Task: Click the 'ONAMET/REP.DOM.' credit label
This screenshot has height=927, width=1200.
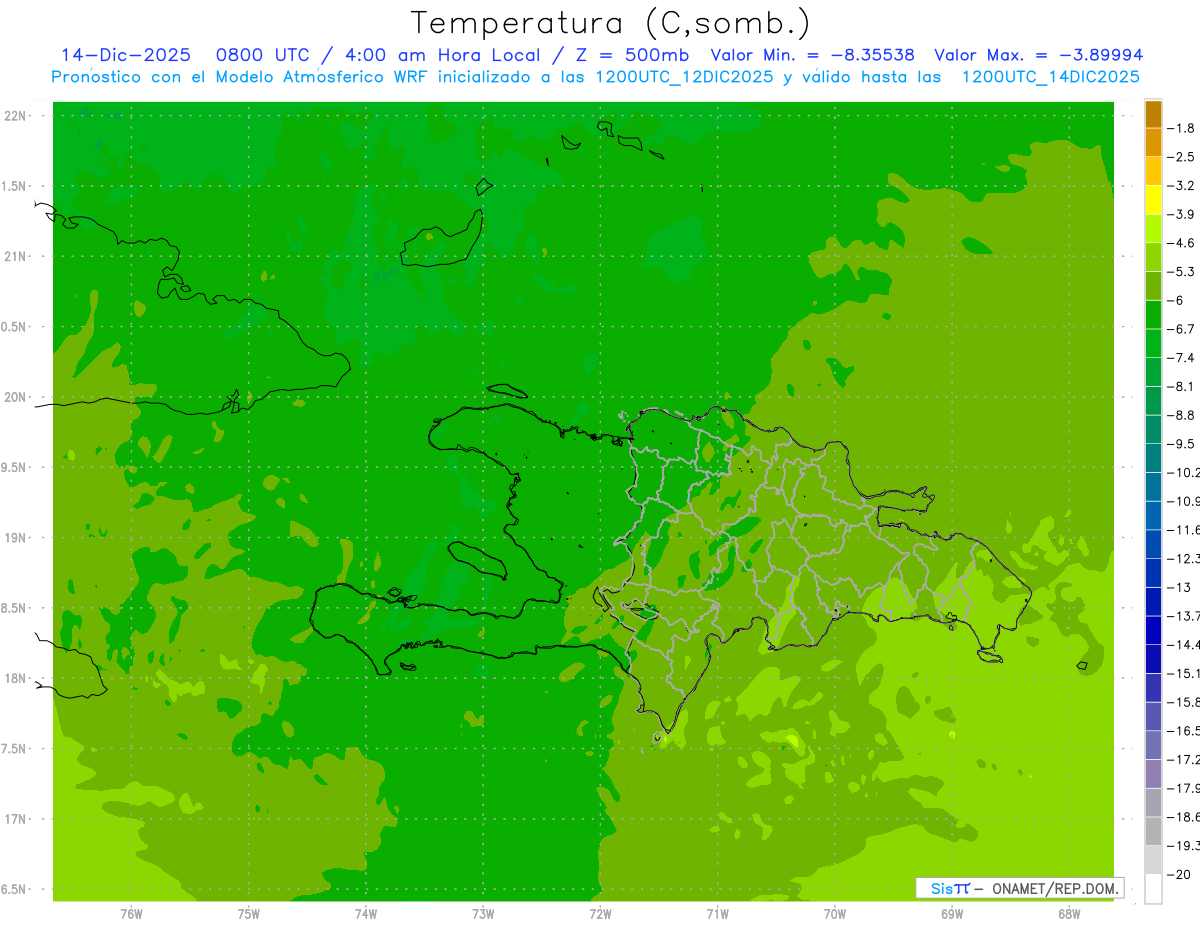Action: pos(1057,888)
